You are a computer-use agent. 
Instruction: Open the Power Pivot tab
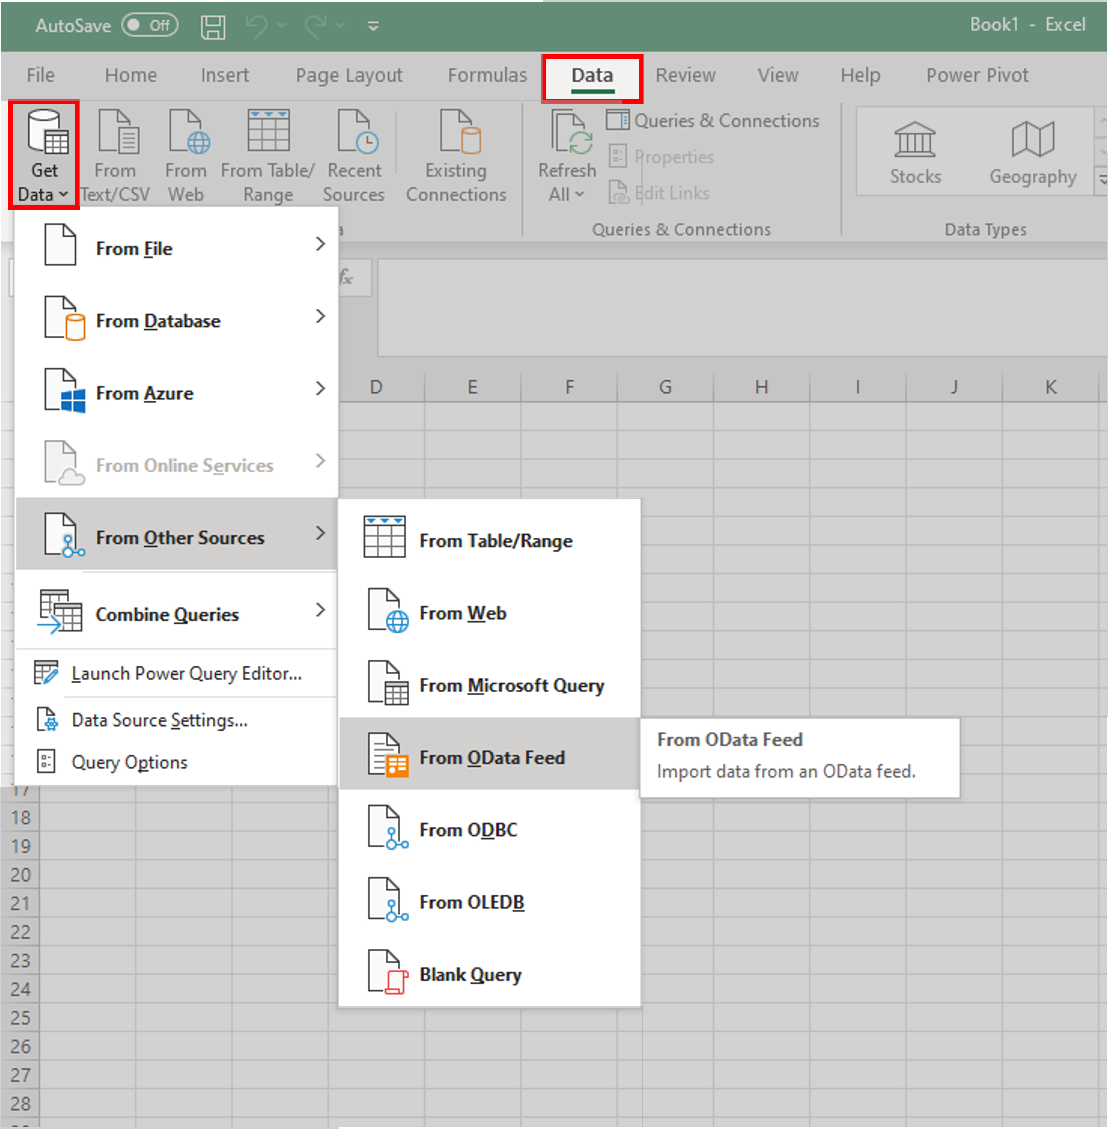[976, 76]
